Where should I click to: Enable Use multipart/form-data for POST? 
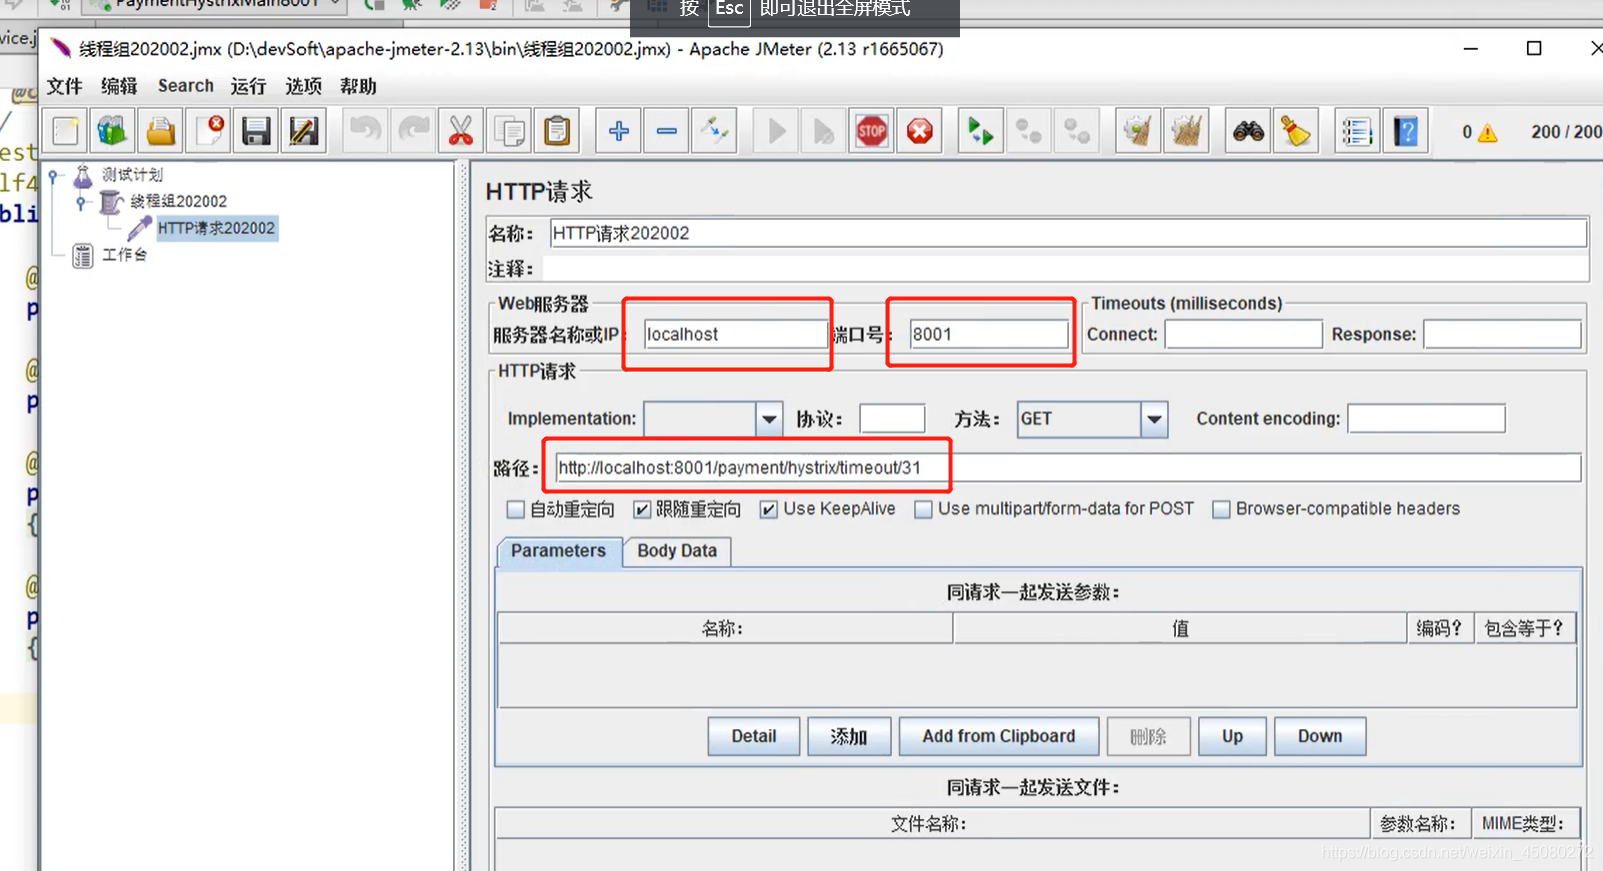click(x=924, y=510)
